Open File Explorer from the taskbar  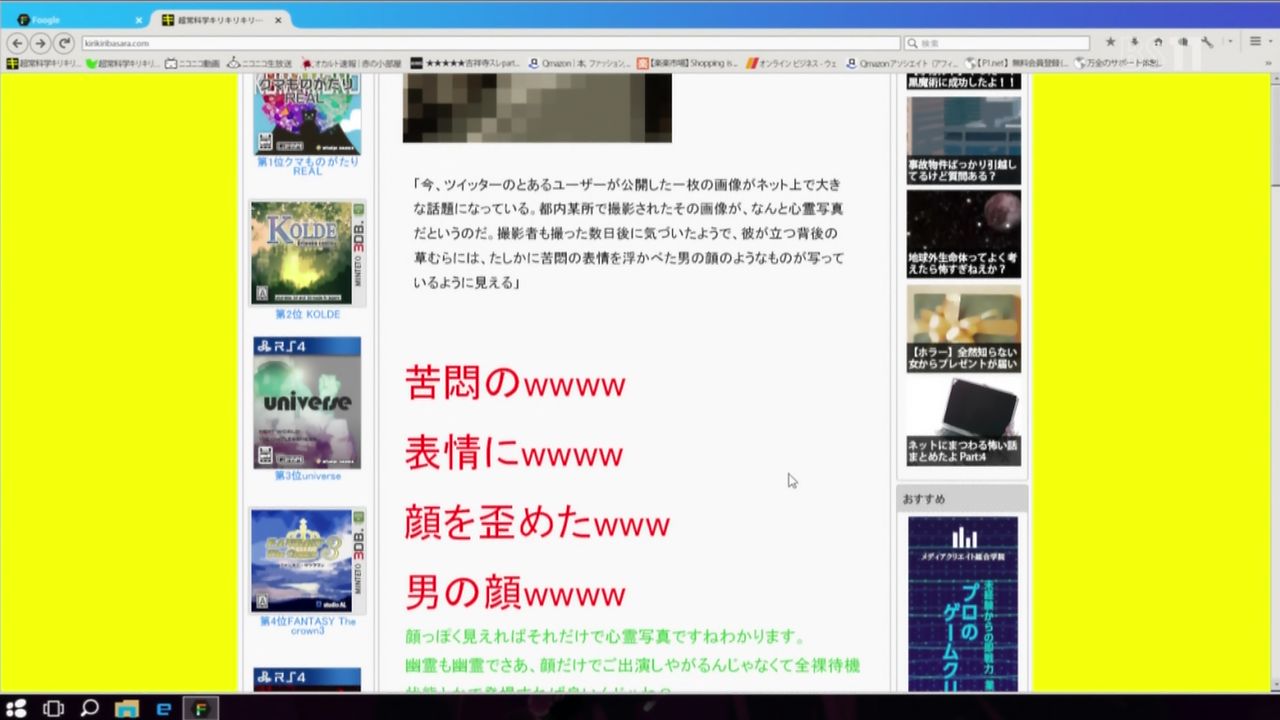tap(126, 708)
